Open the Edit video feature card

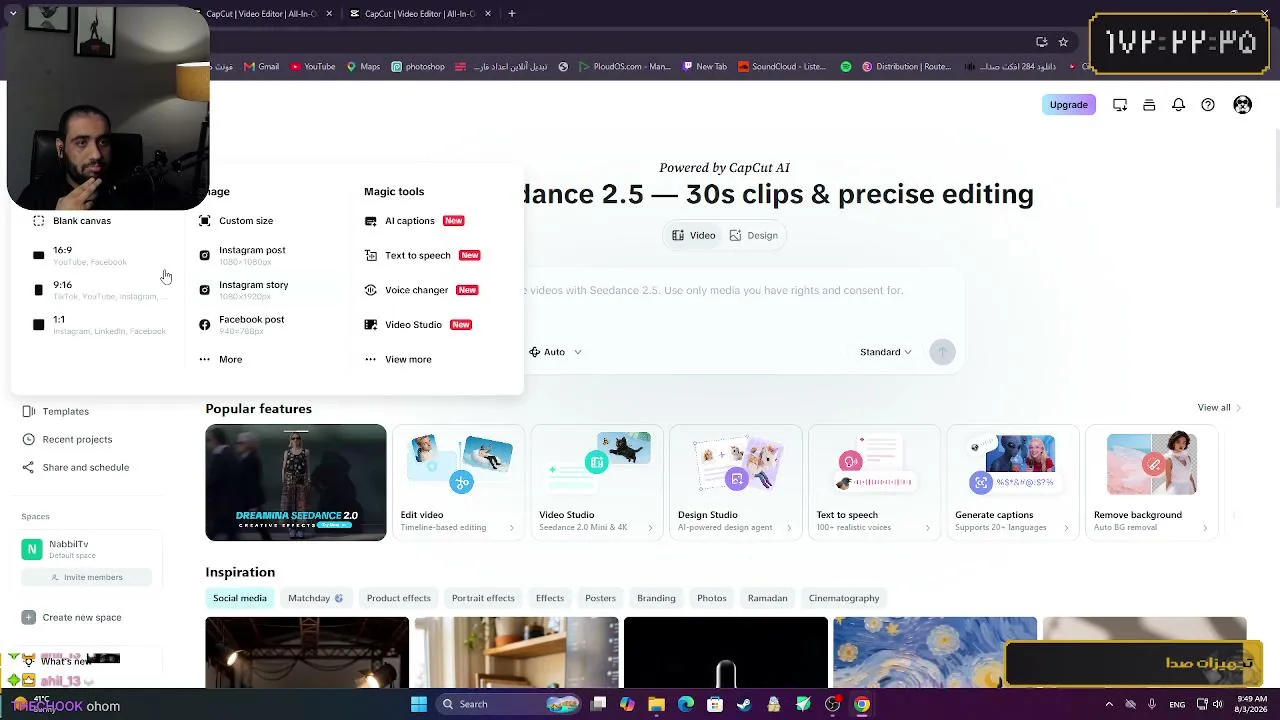pos(458,483)
